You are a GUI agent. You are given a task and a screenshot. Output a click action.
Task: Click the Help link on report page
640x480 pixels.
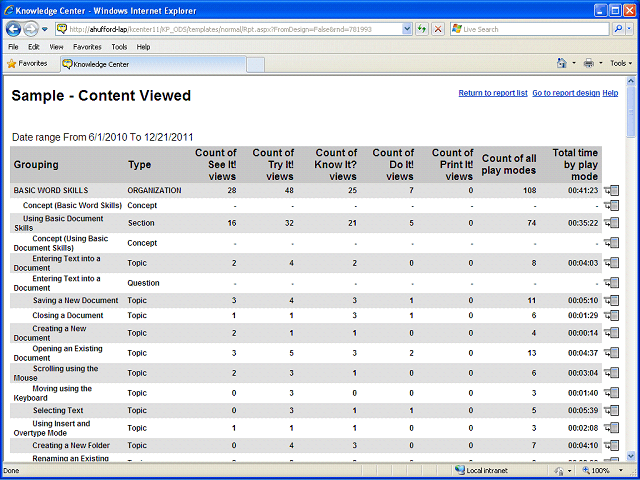coord(610,93)
